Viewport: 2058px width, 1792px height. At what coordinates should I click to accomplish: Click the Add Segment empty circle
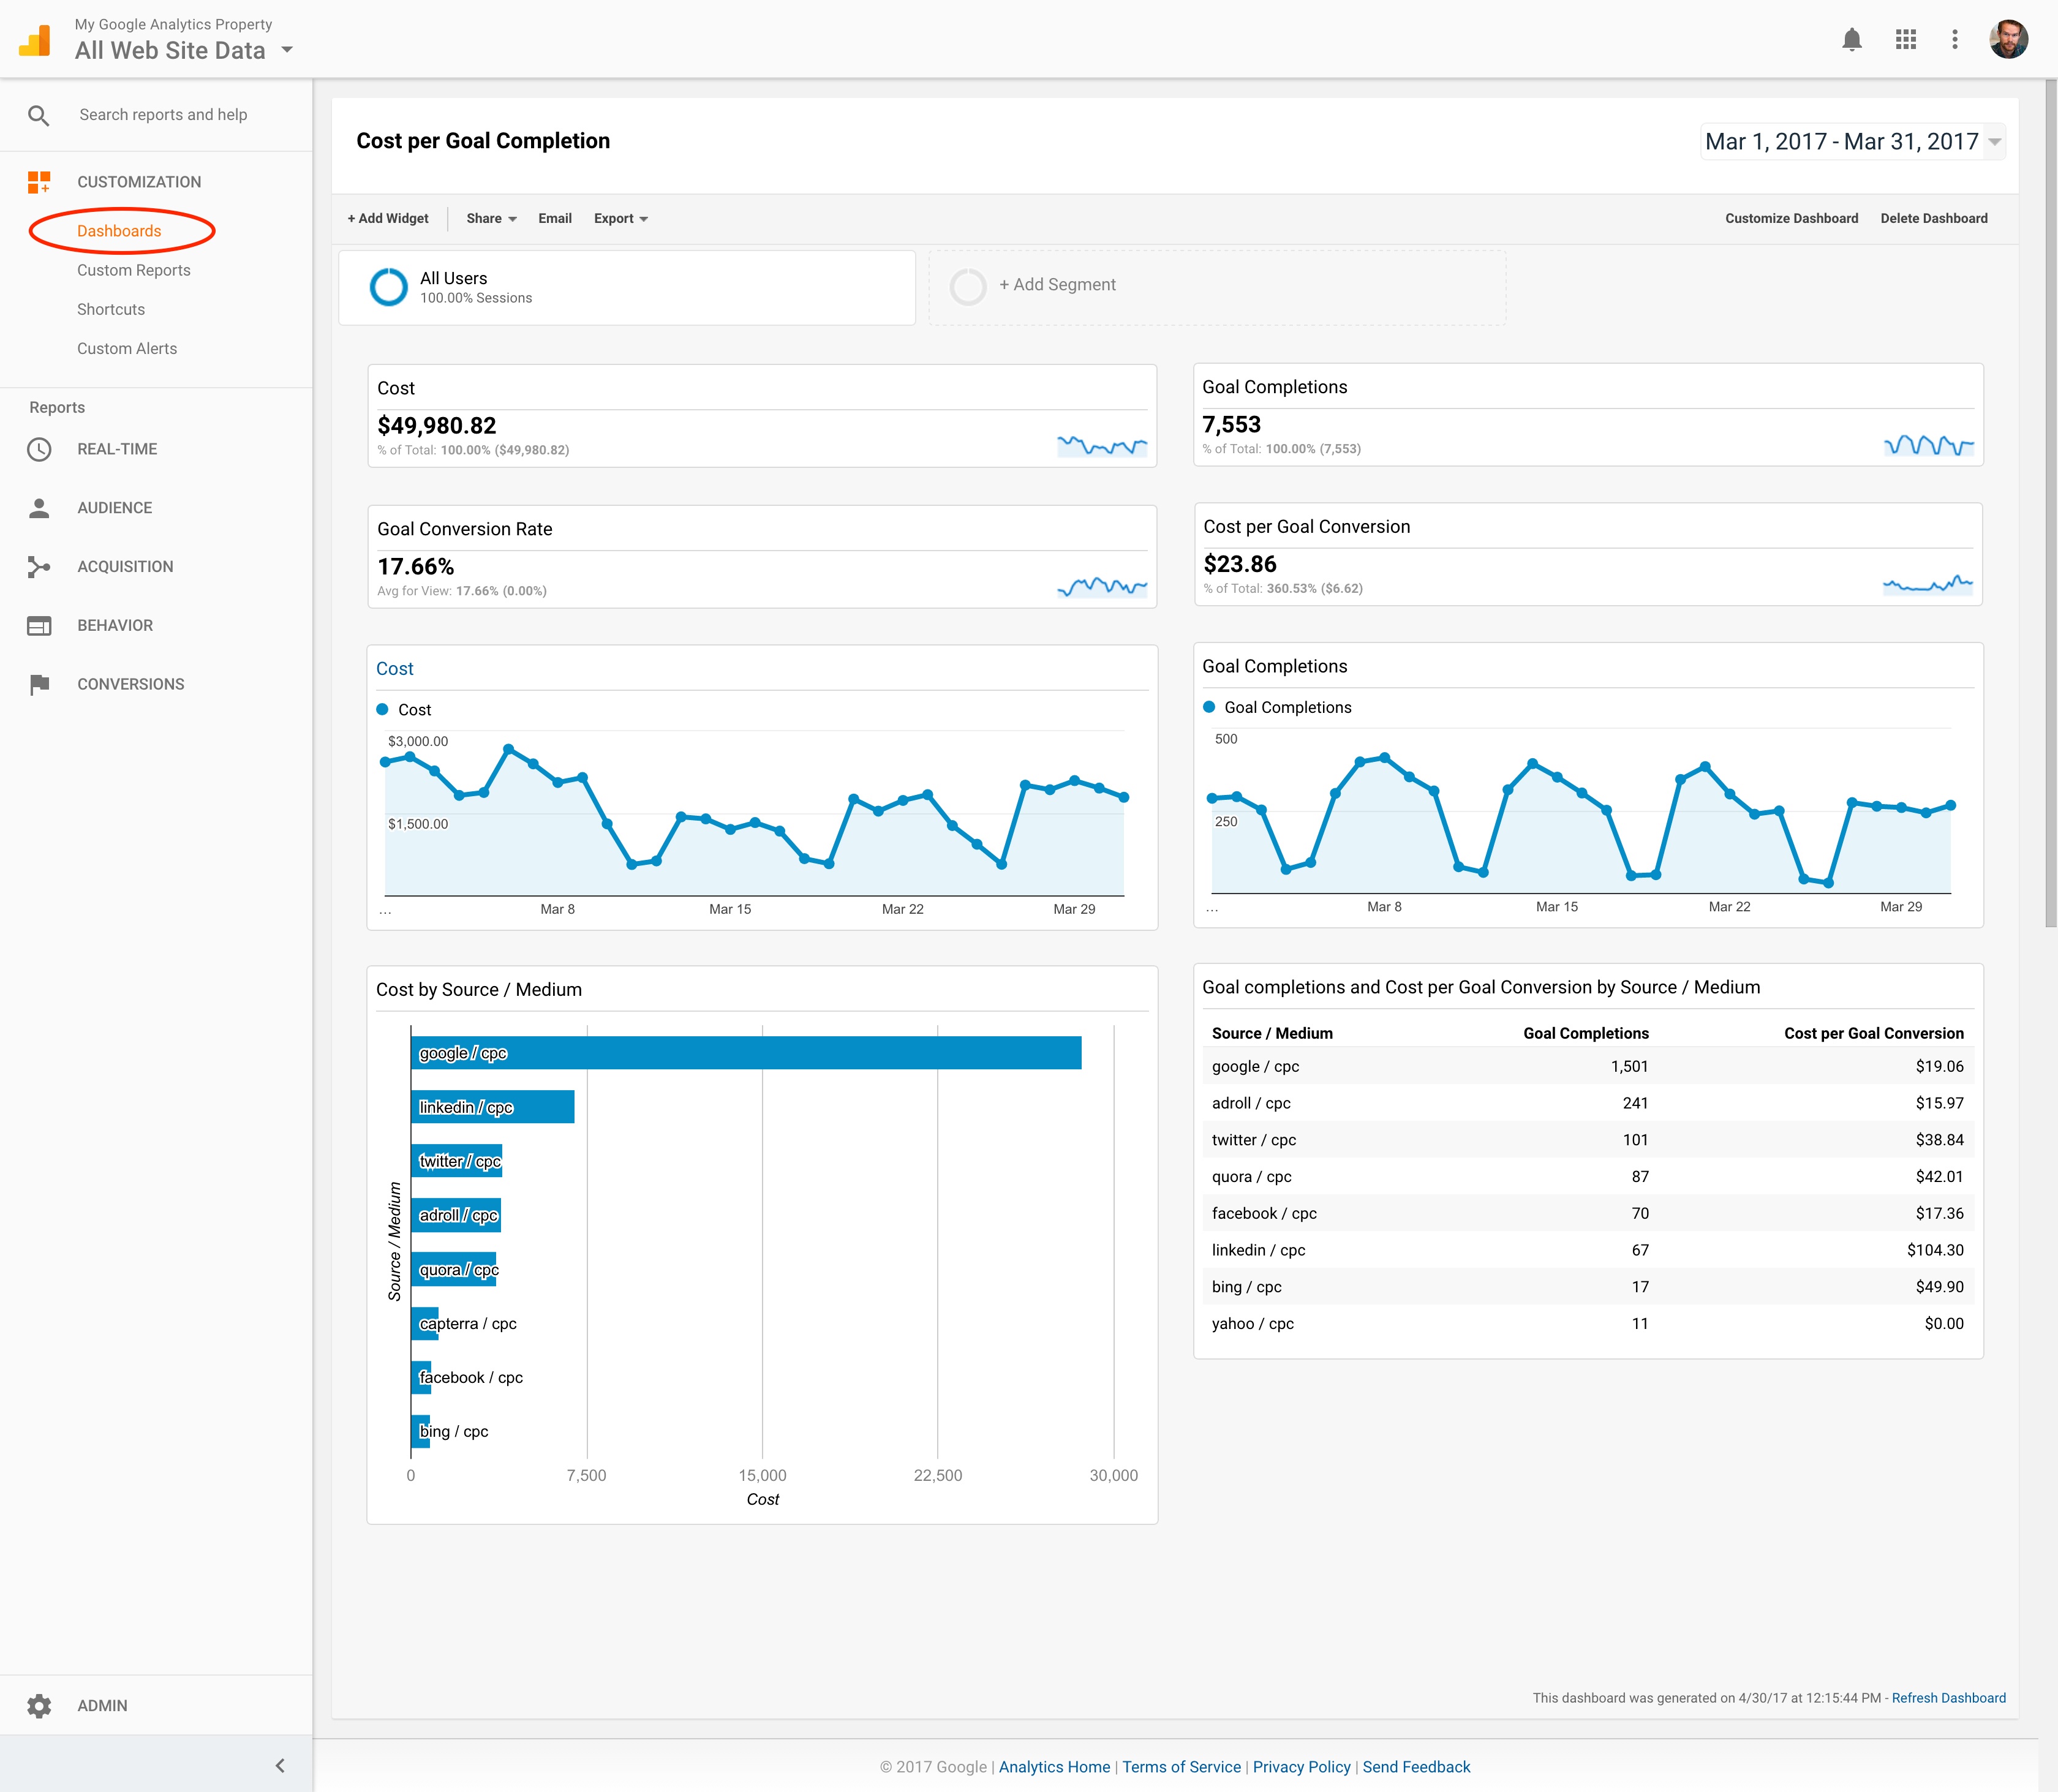click(967, 287)
